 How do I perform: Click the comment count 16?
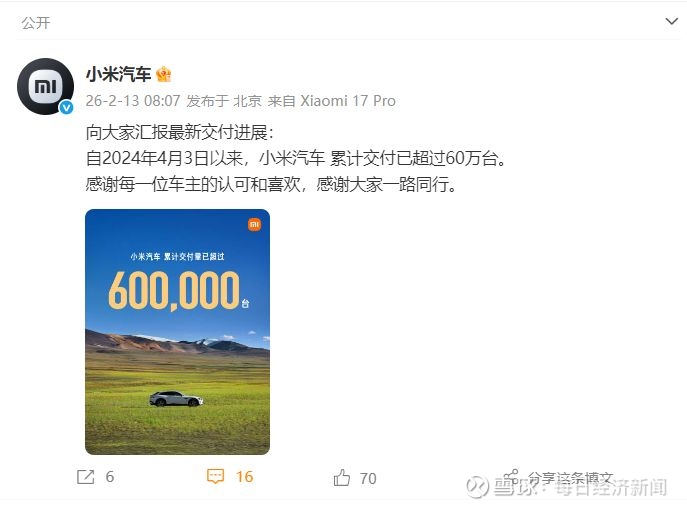(x=244, y=476)
